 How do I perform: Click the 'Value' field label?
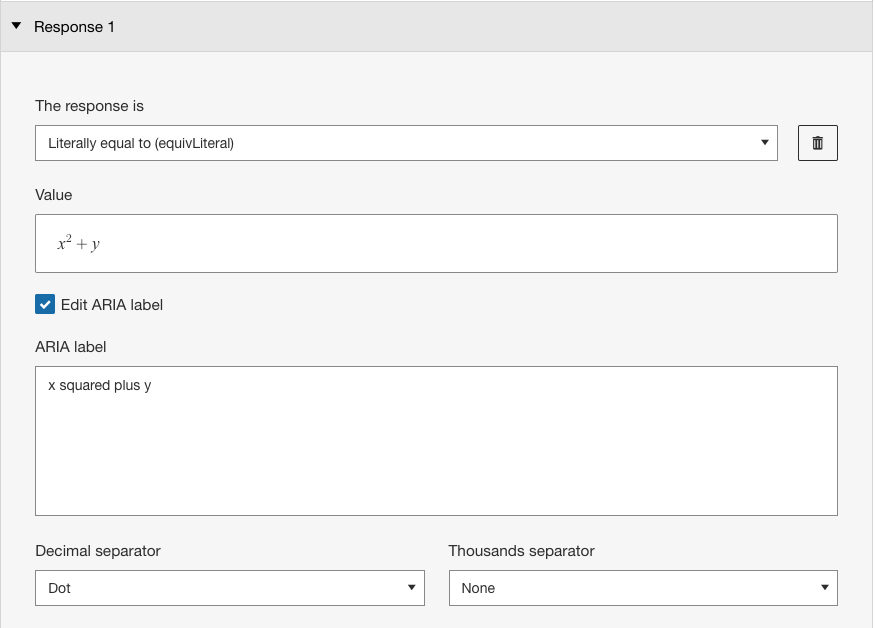tap(54, 195)
